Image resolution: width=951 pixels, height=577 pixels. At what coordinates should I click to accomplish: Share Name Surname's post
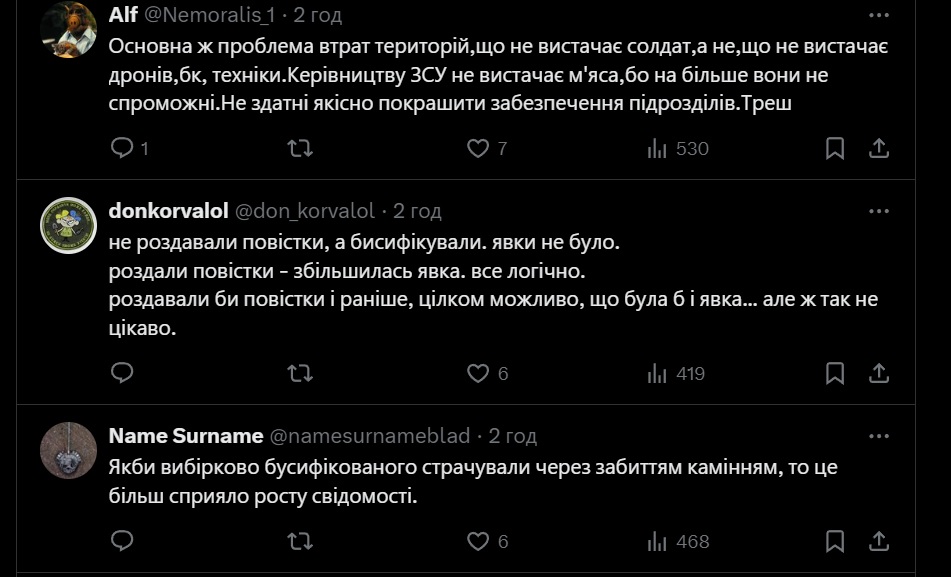pyautogui.click(x=879, y=541)
